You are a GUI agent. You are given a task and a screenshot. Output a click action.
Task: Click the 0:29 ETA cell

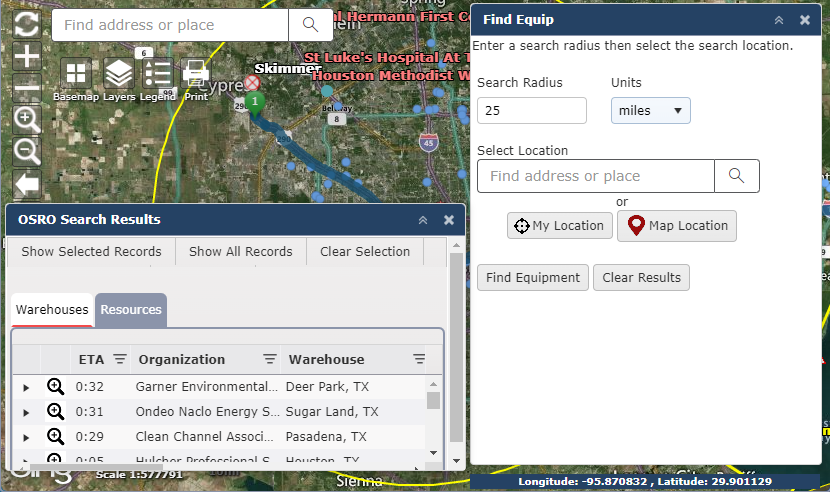[x=89, y=436]
